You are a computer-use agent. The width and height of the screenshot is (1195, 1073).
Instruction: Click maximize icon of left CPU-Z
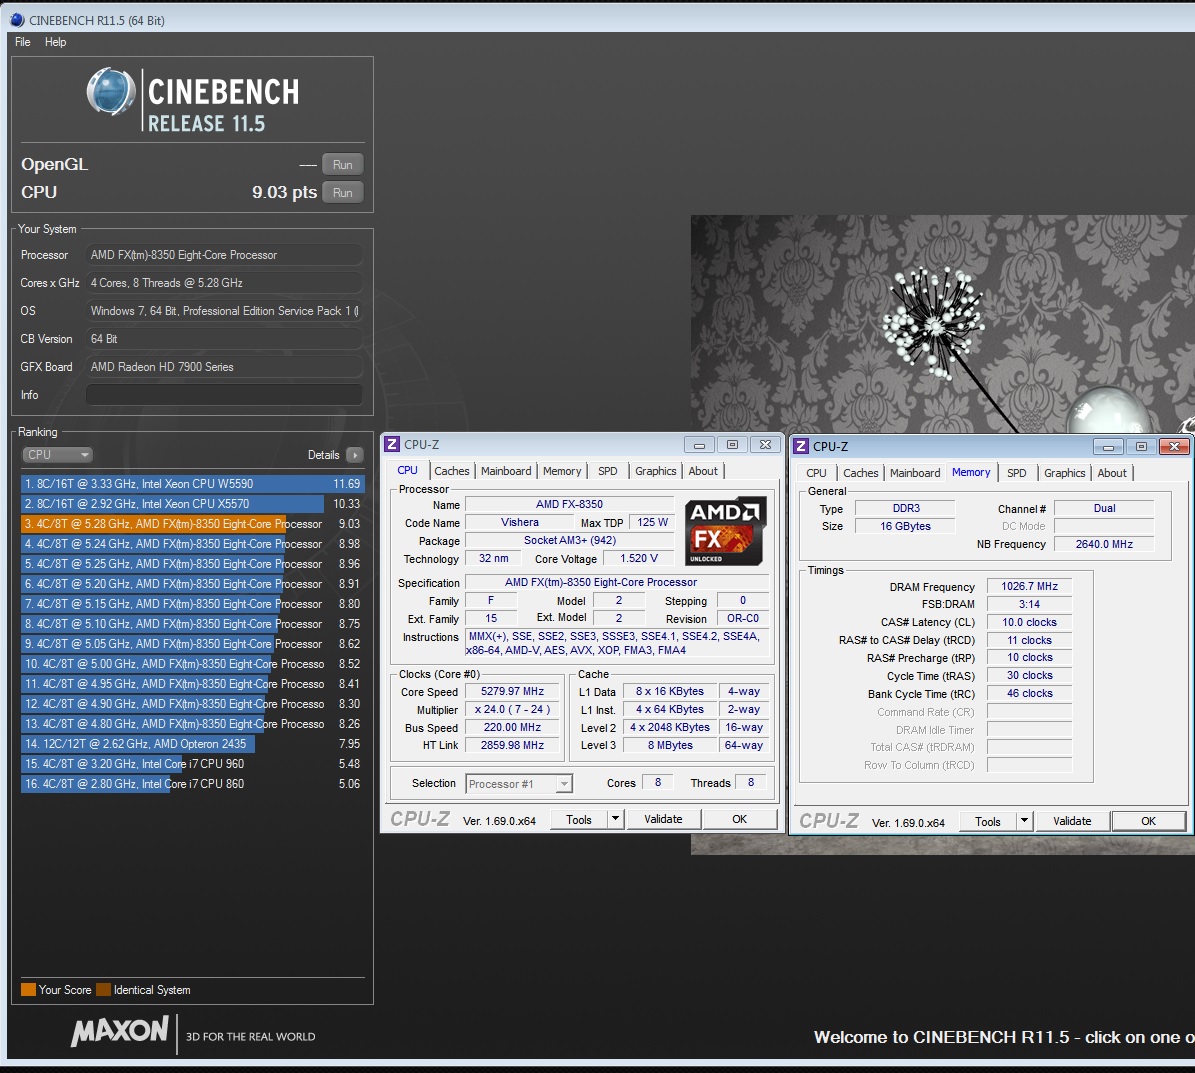732,444
